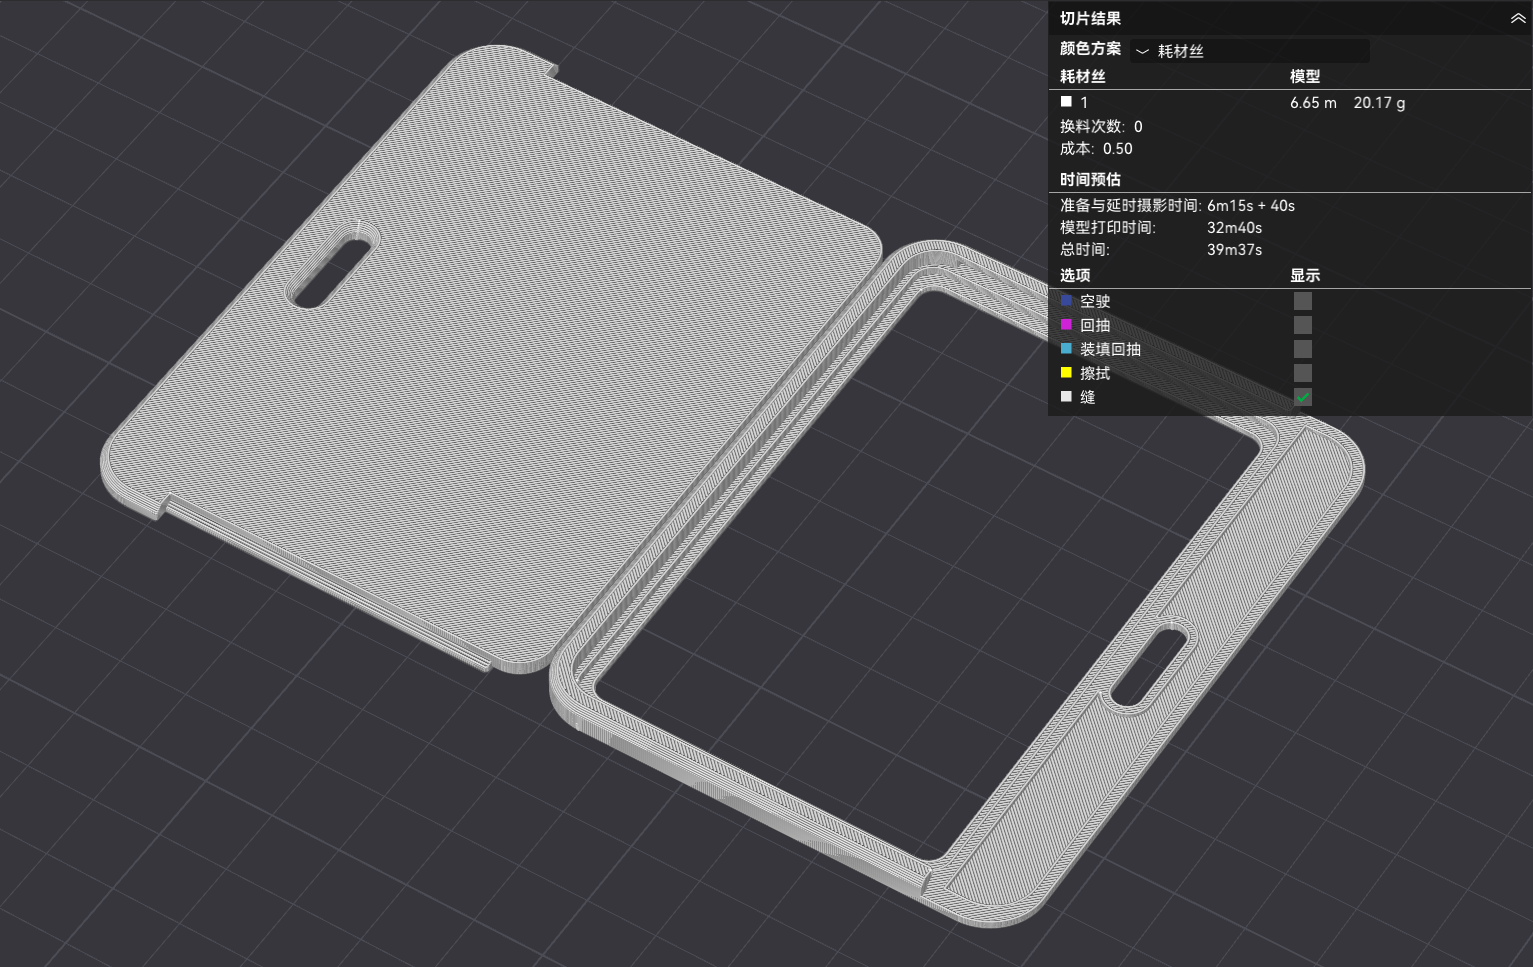Click the 装填回抽 option label
The image size is (1533, 967).
[x=1110, y=349]
